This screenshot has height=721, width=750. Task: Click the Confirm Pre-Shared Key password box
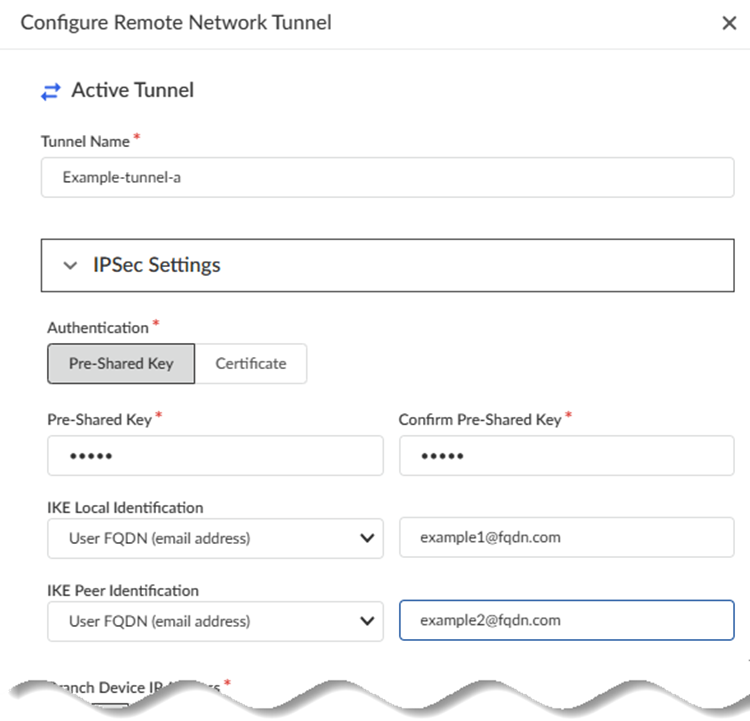[566, 456]
